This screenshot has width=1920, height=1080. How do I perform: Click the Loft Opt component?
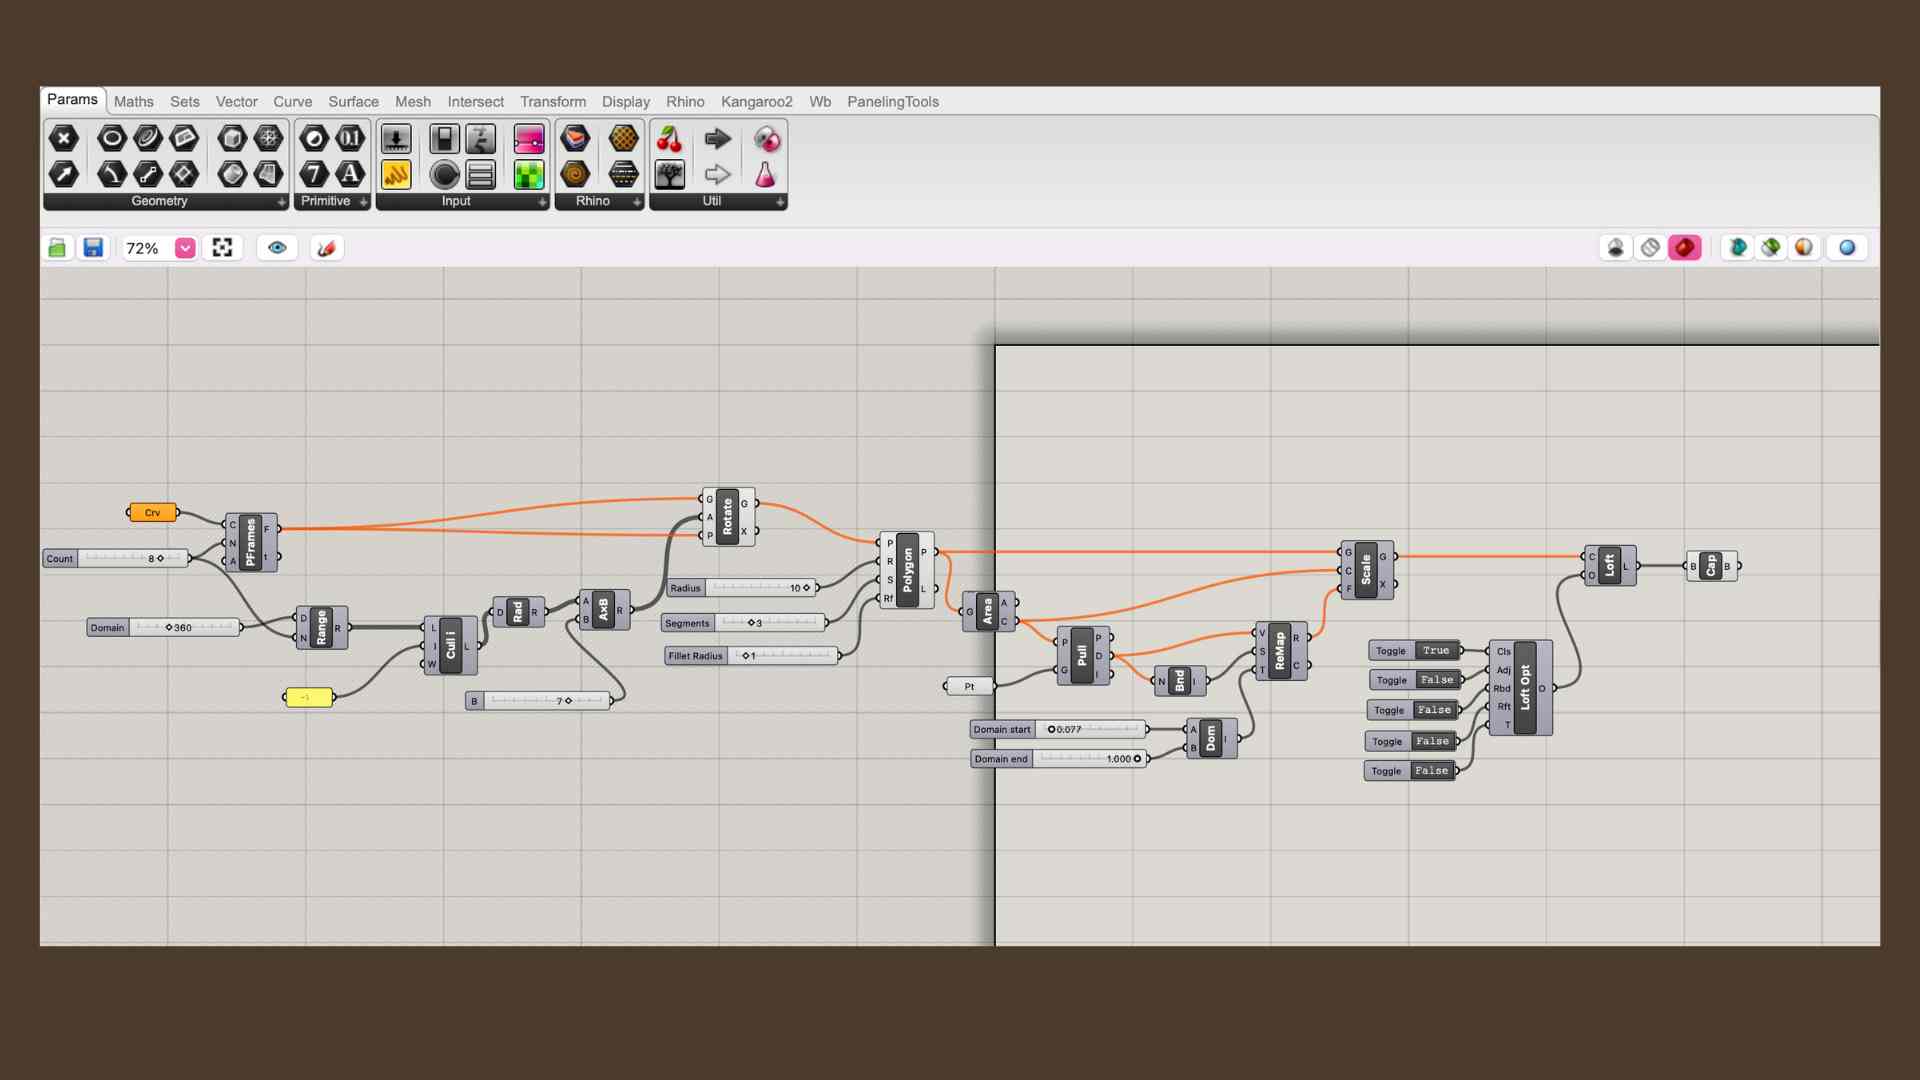tap(1524, 688)
